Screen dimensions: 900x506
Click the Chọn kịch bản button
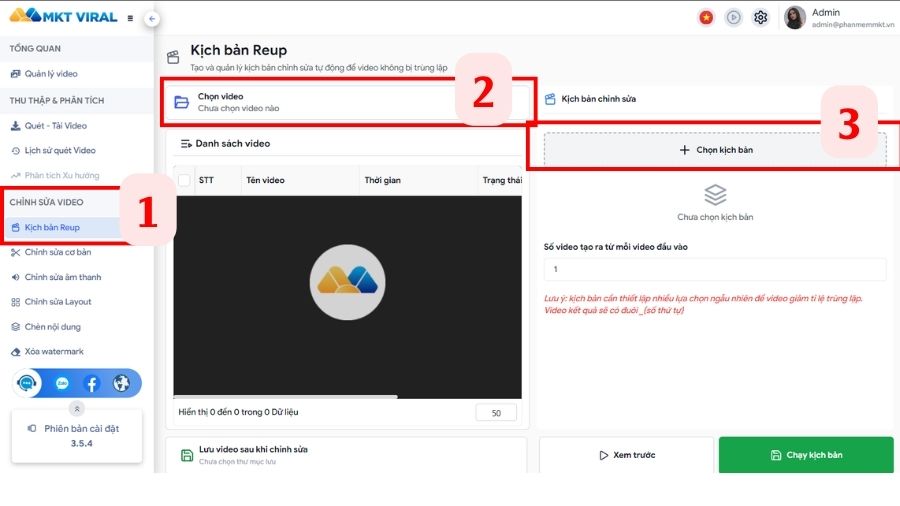715,150
